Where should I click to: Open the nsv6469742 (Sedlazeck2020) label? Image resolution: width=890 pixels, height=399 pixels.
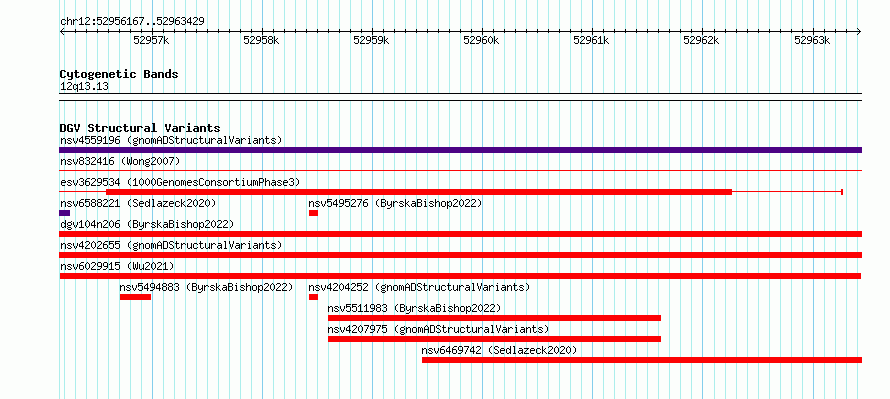click(499, 350)
